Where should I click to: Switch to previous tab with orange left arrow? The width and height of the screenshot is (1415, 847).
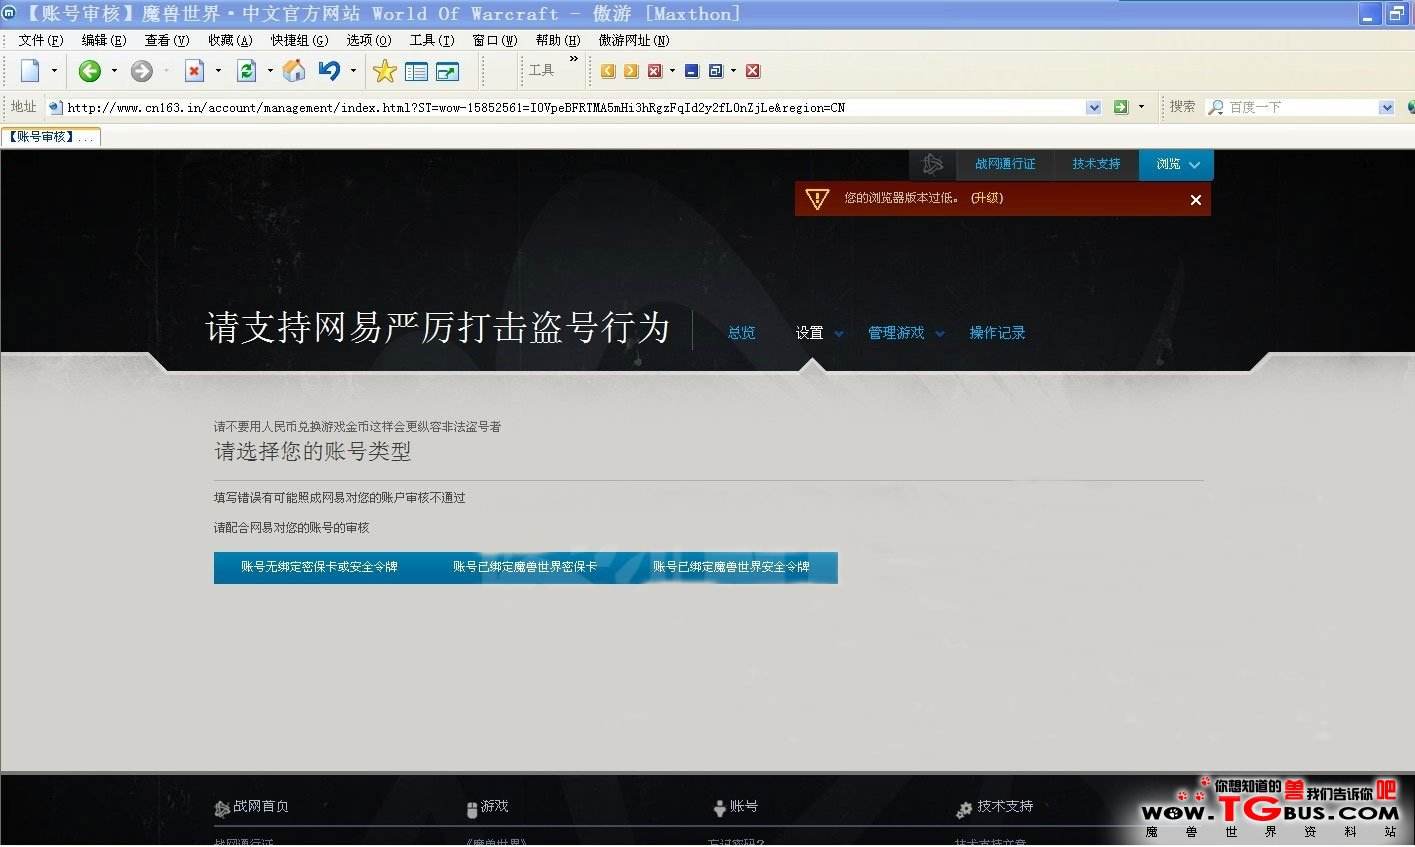click(608, 71)
